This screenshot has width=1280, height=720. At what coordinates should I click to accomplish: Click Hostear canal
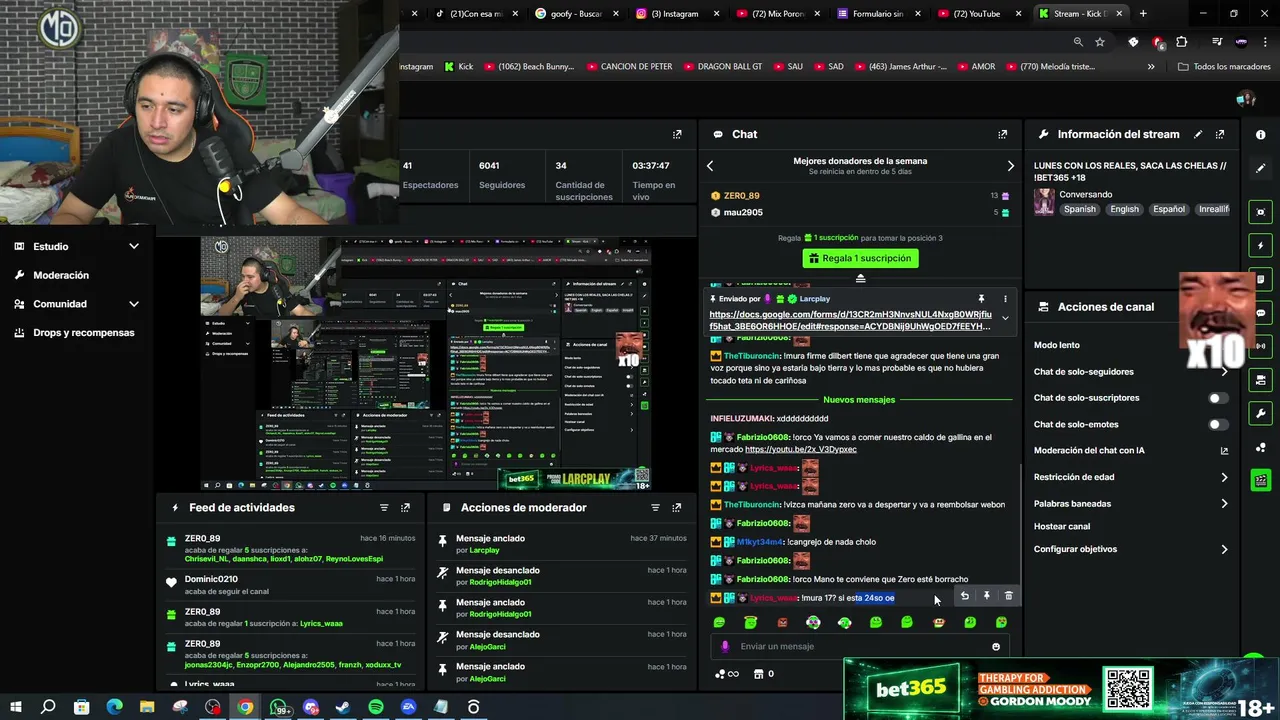click(1062, 527)
